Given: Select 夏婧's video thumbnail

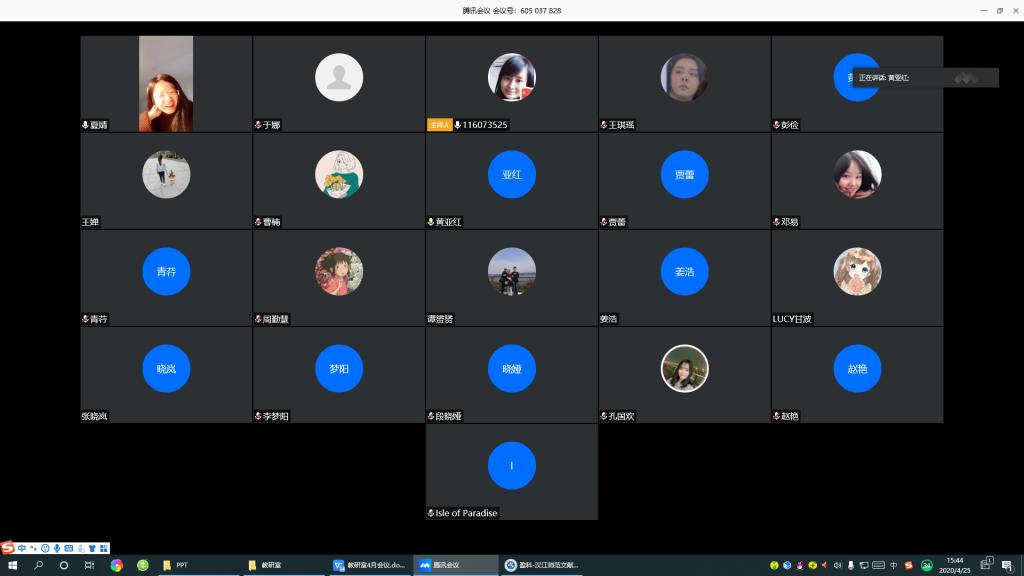Looking at the screenshot, I should 166,84.
